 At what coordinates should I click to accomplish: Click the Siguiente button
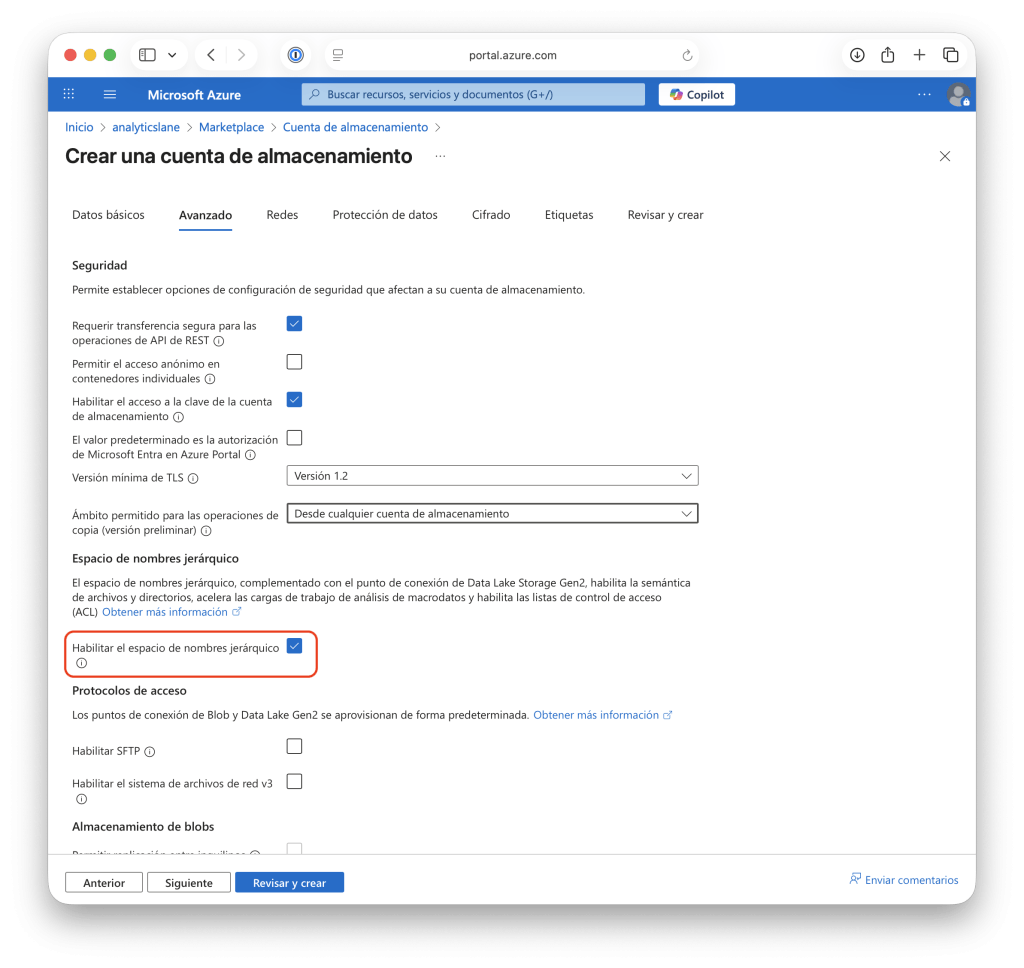coord(189,883)
